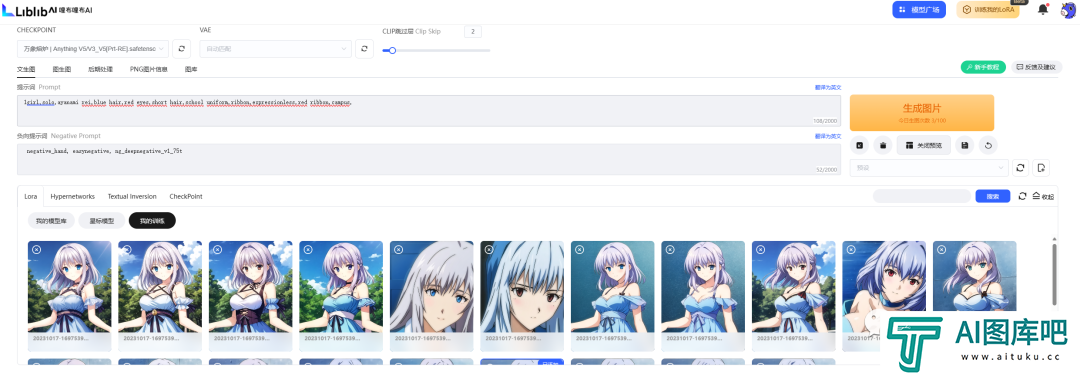Switch to the 图生图 tab
1080x376 pixels.
click(x=62, y=70)
